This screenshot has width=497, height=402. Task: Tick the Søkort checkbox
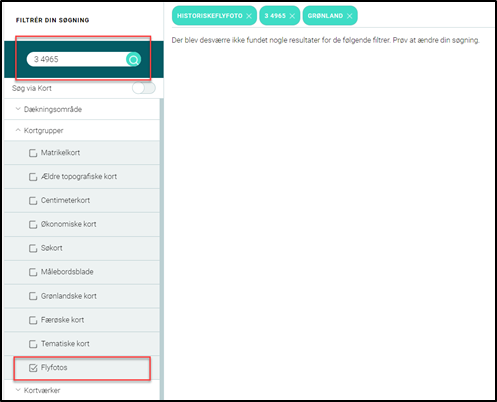coord(33,248)
